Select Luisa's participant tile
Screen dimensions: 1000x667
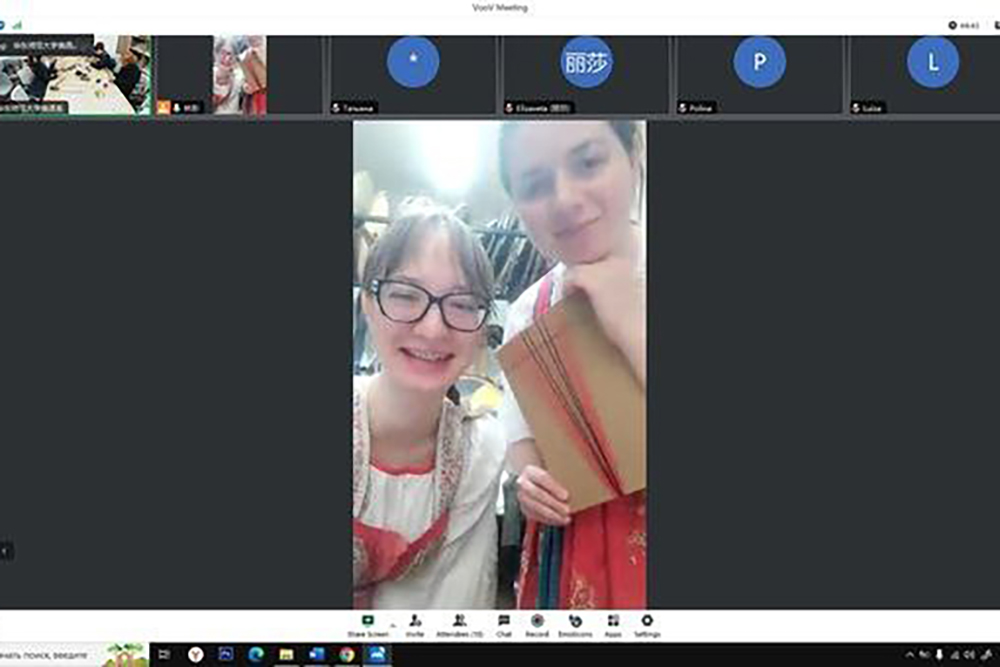point(925,75)
